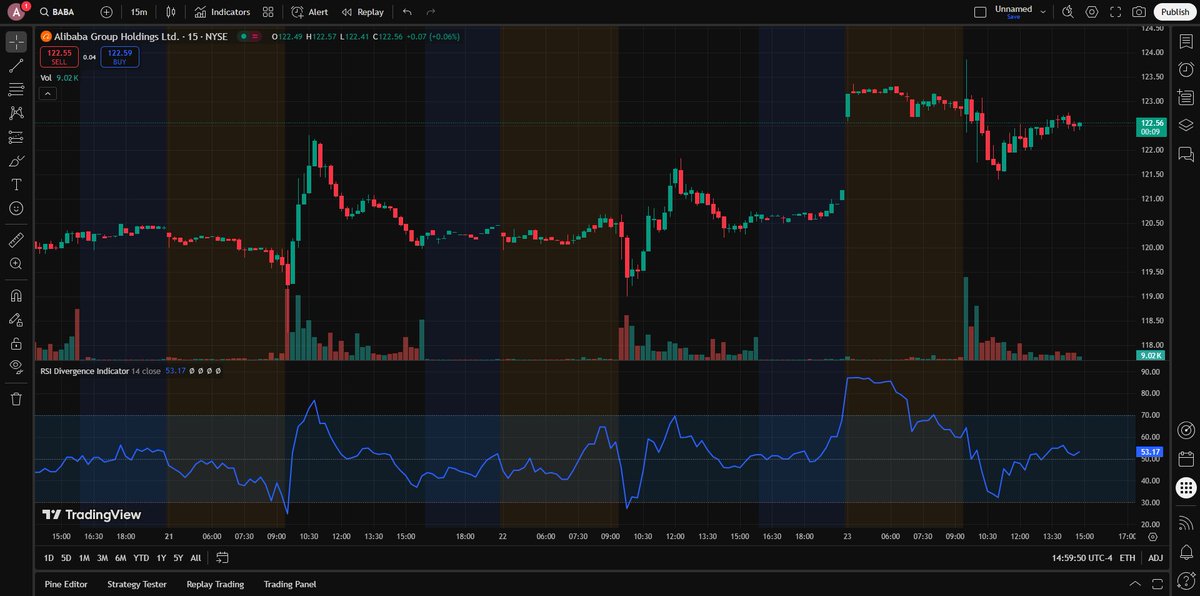Click the redo arrow

click(431, 12)
